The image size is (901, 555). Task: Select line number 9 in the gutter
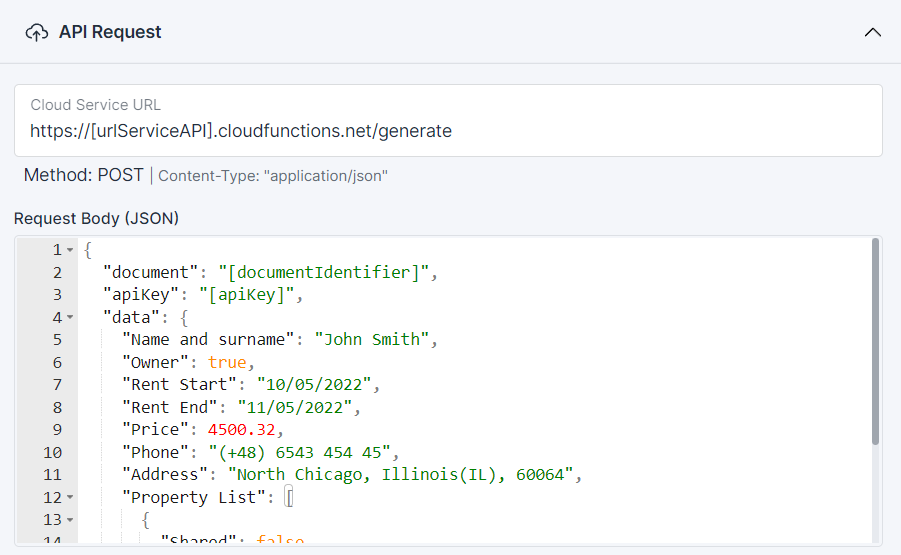coord(57,429)
